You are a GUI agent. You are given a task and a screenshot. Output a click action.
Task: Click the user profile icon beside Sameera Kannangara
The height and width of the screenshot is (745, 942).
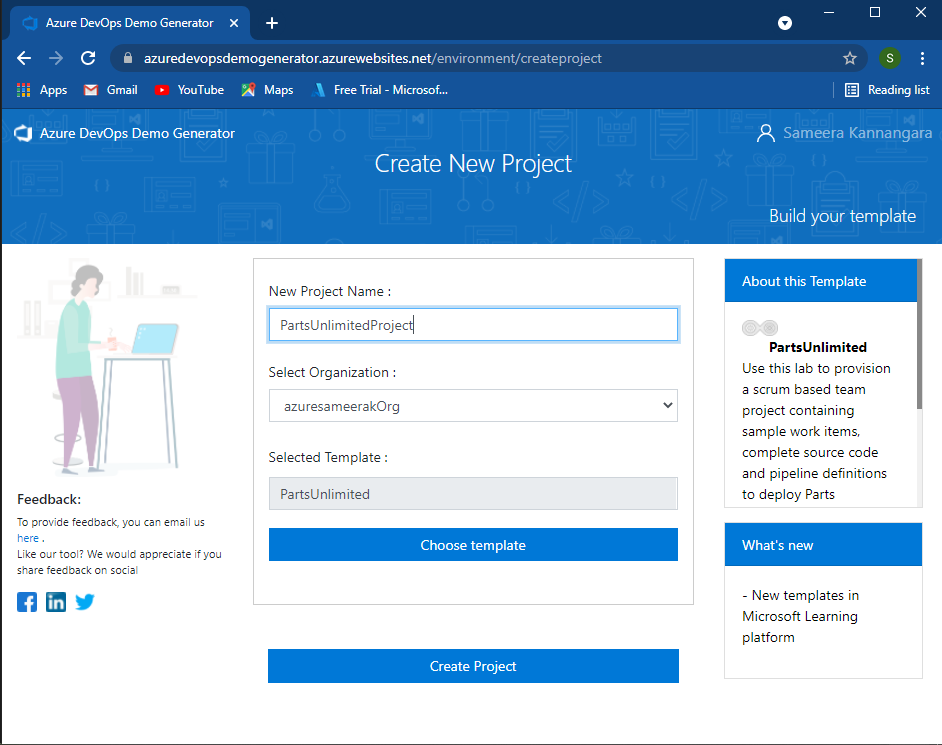765,132
